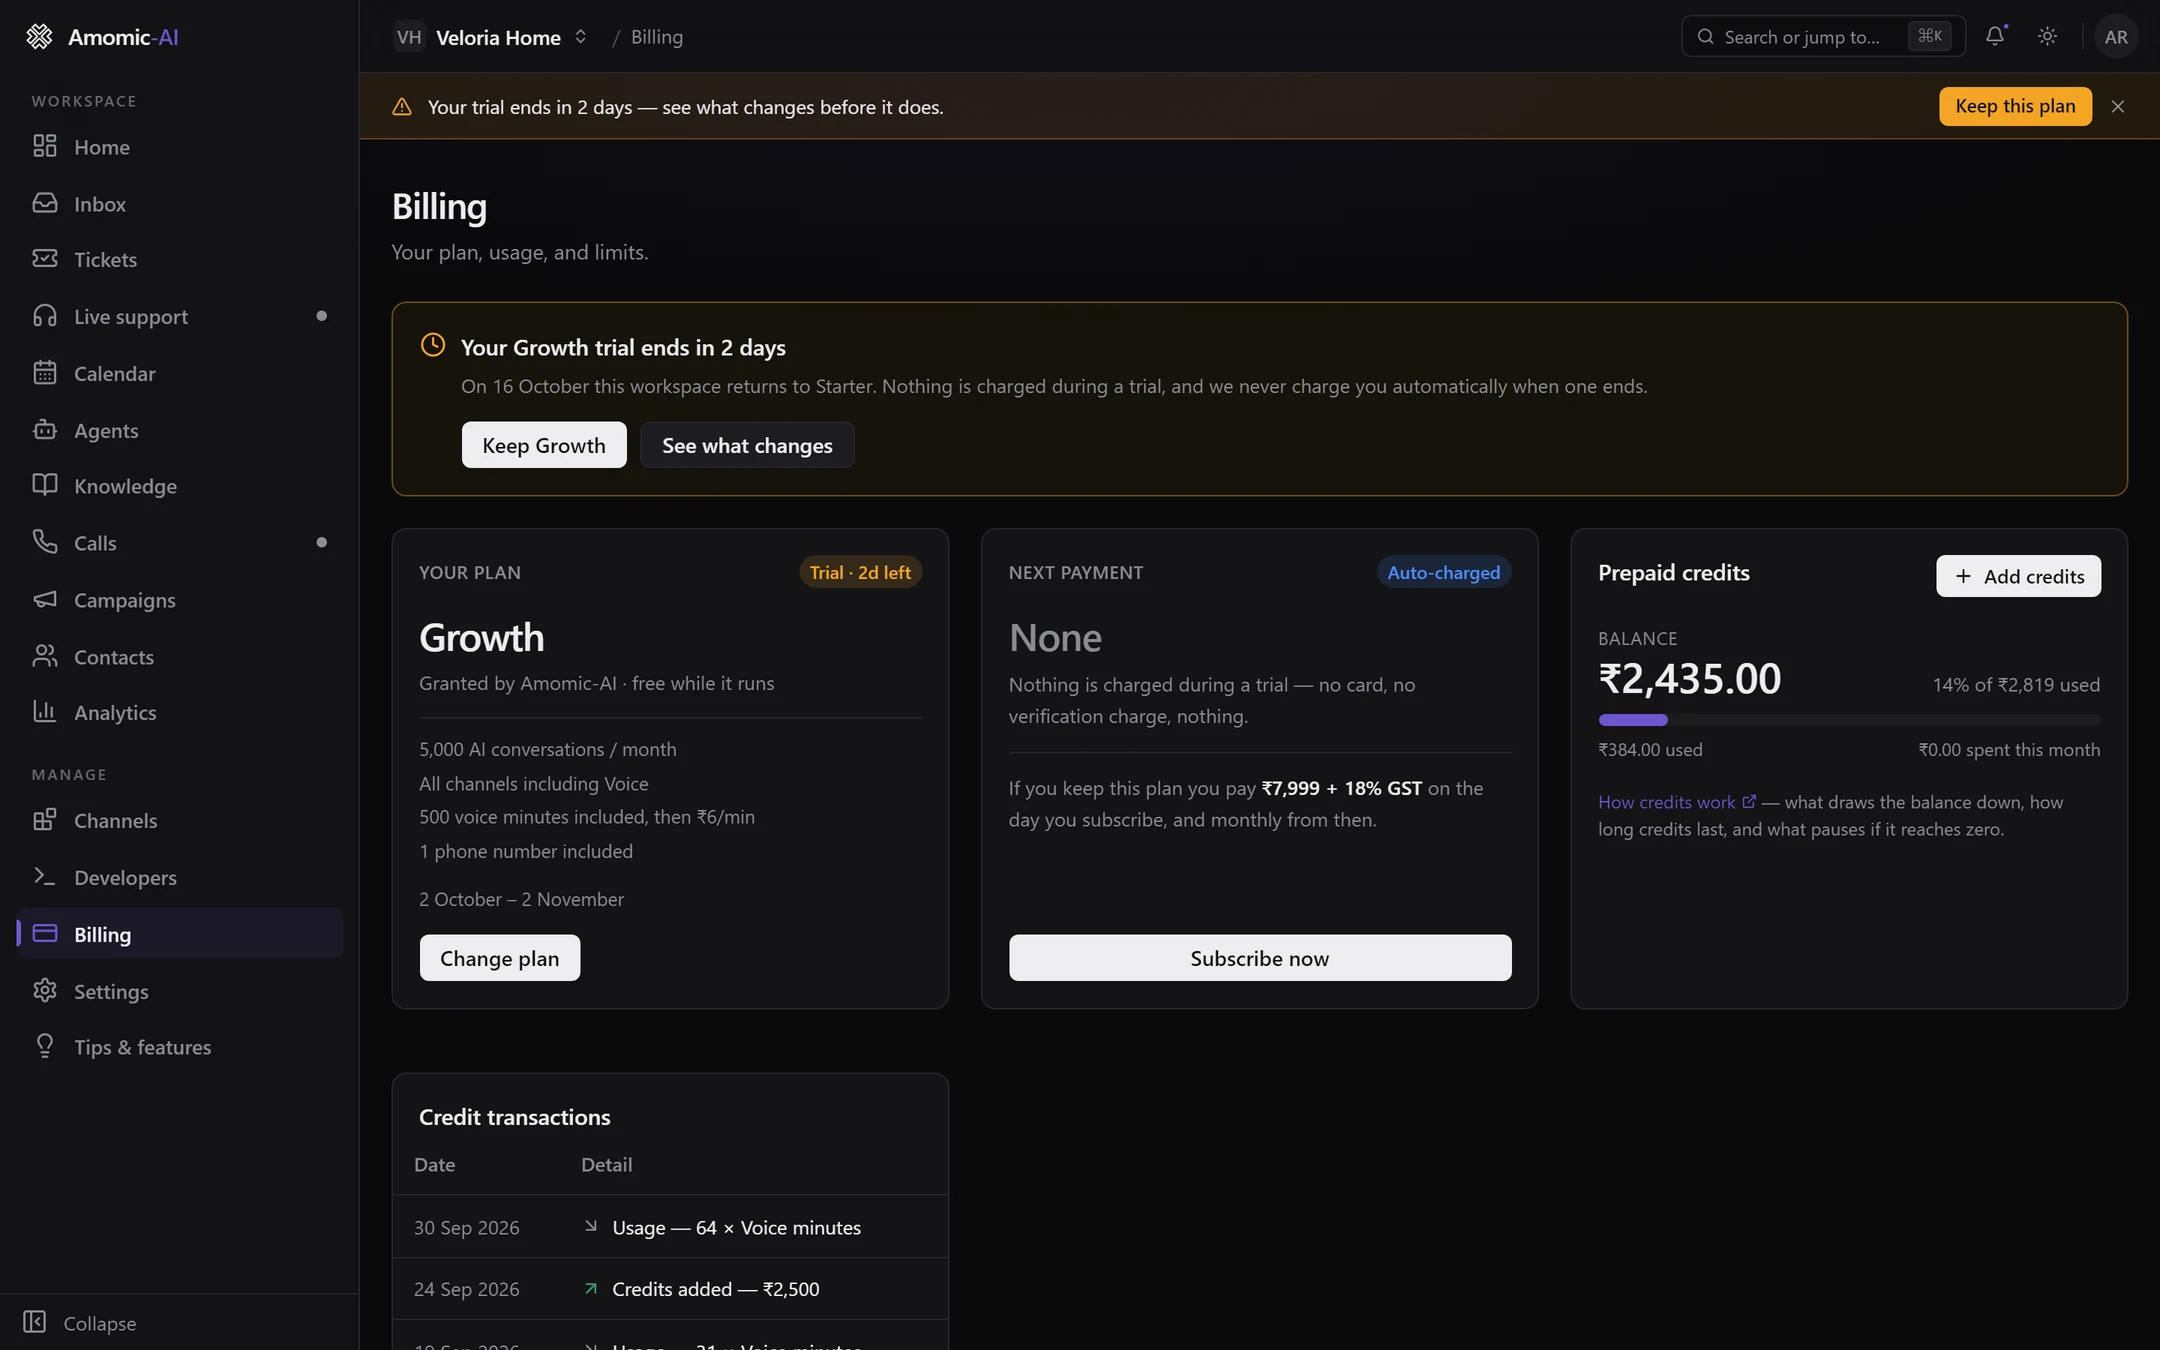Image resolution: width=2160 pixels, height=1350 pixels.
Task: Click 30 Sep 2026 transaction date
Action: pyautogui.click(x=467, y=1227)
